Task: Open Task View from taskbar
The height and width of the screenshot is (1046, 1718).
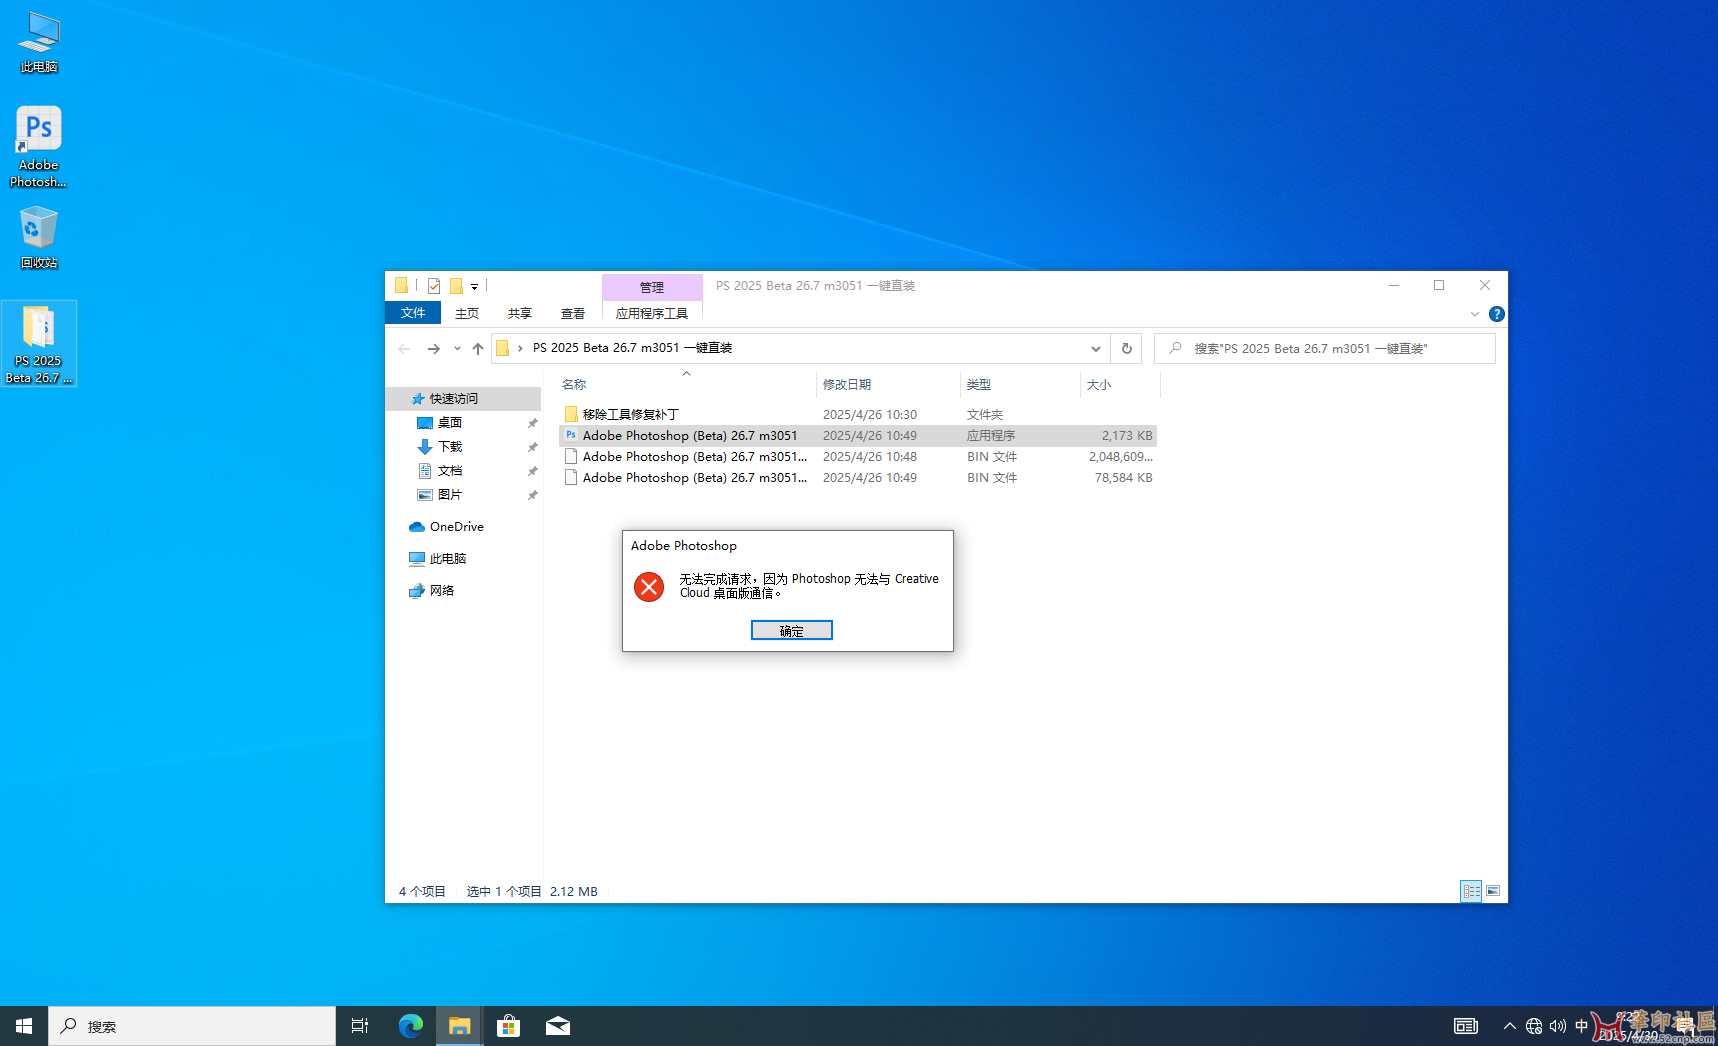Action: point(360,1026)
